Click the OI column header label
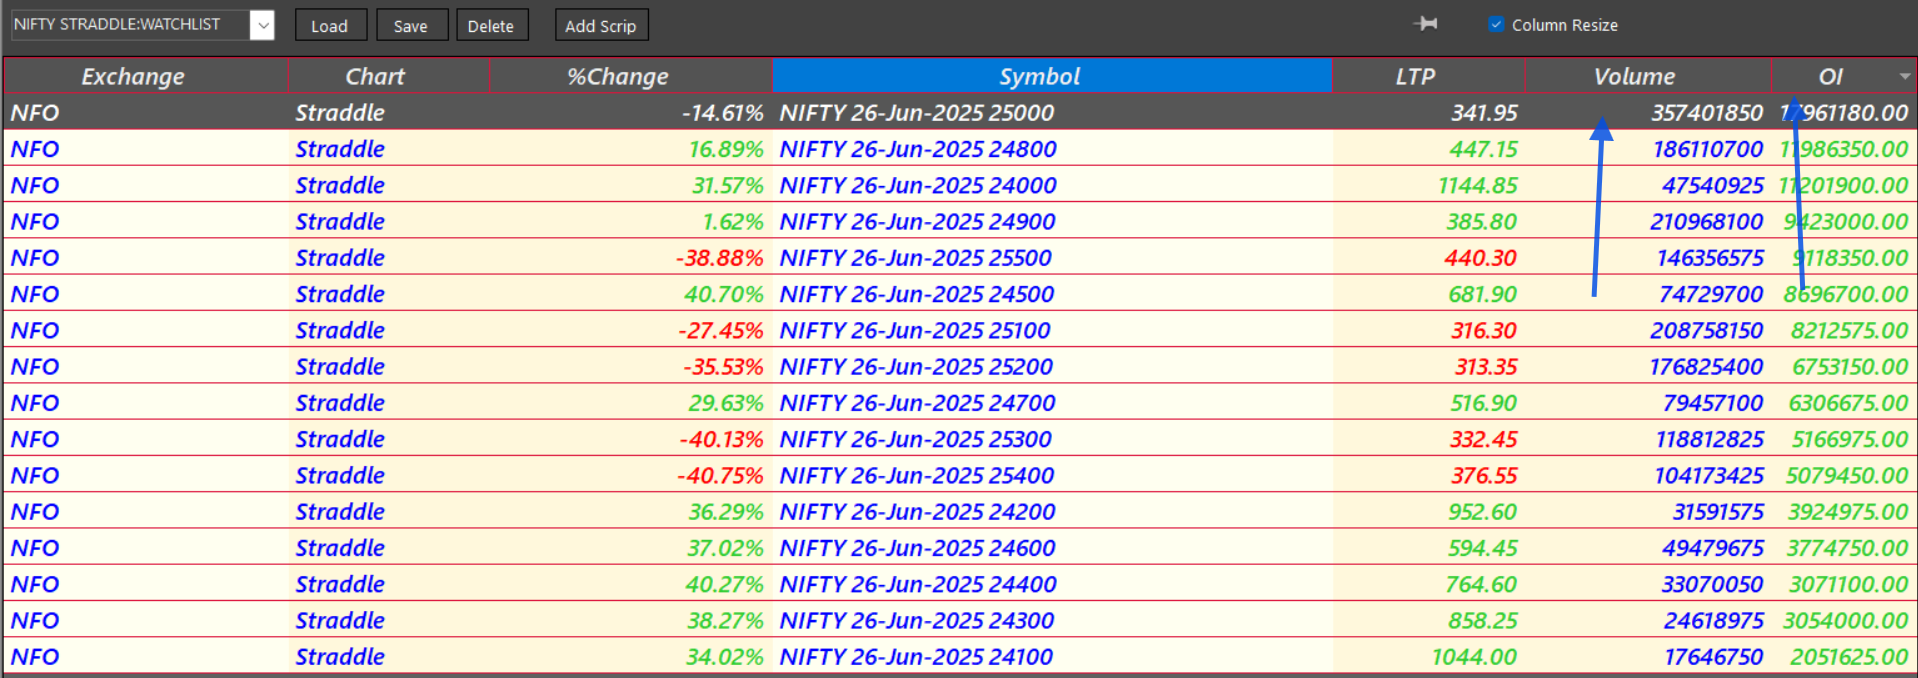This screenshot has height=678, width=1918. click(x=1830, y=76)
